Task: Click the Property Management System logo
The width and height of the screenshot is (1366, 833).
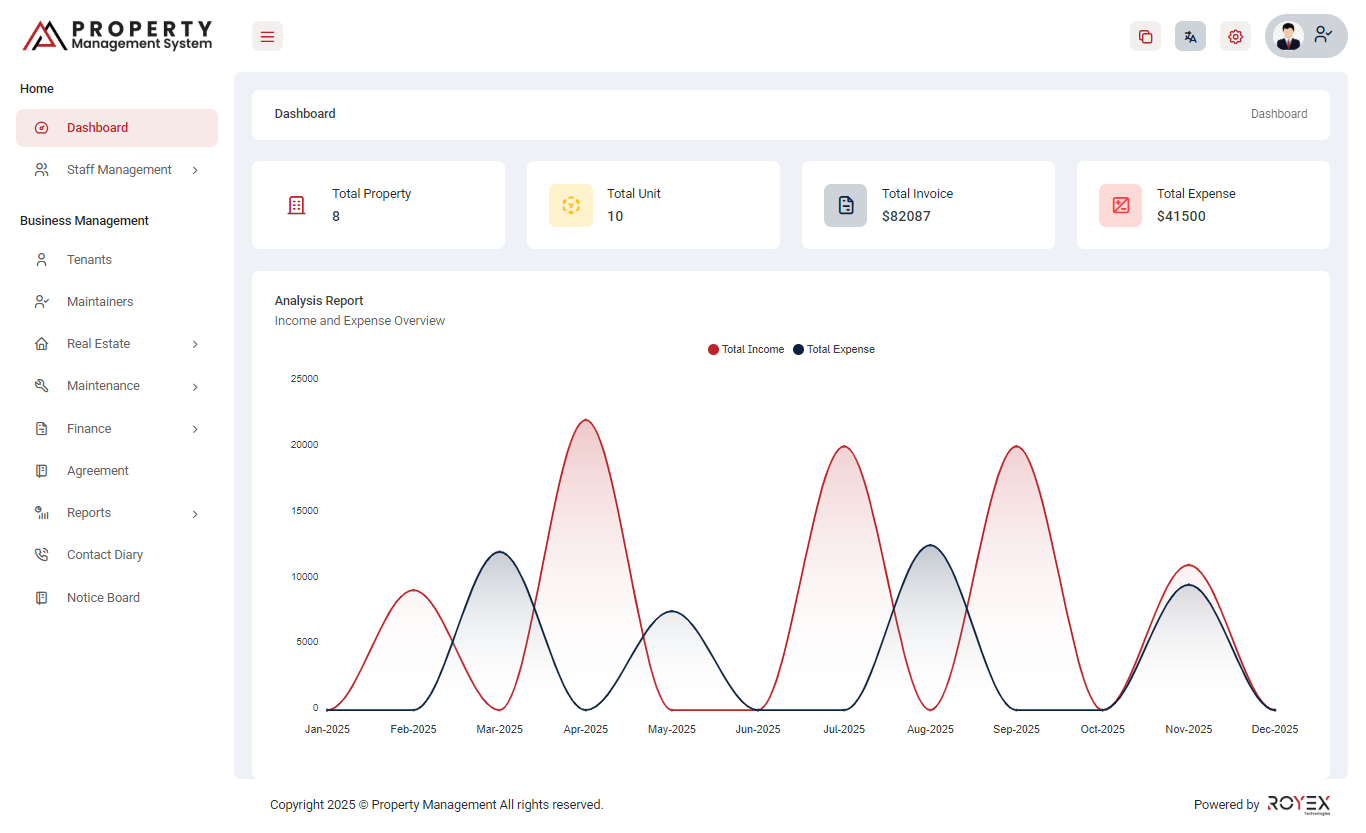Action: point(118,36)
